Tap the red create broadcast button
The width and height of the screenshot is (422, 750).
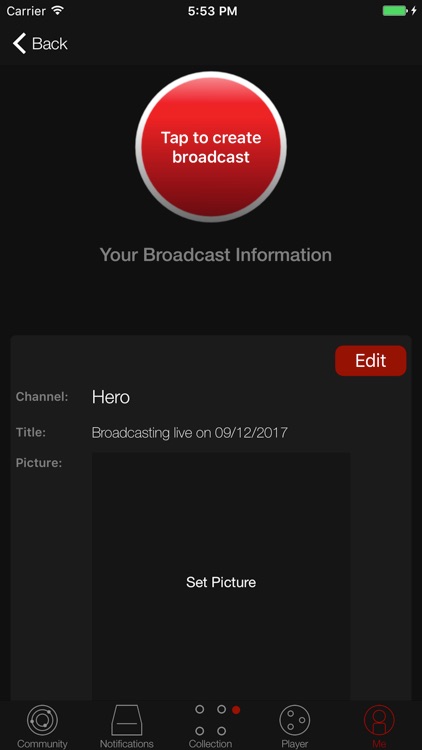pos(211,147)
